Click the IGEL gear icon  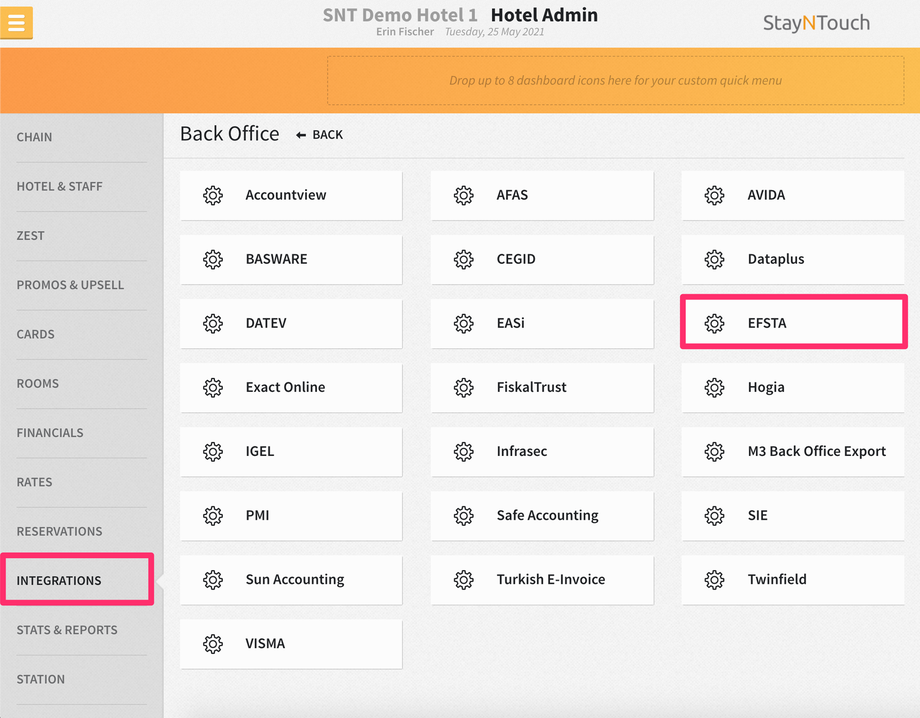(x=213, y=451)
